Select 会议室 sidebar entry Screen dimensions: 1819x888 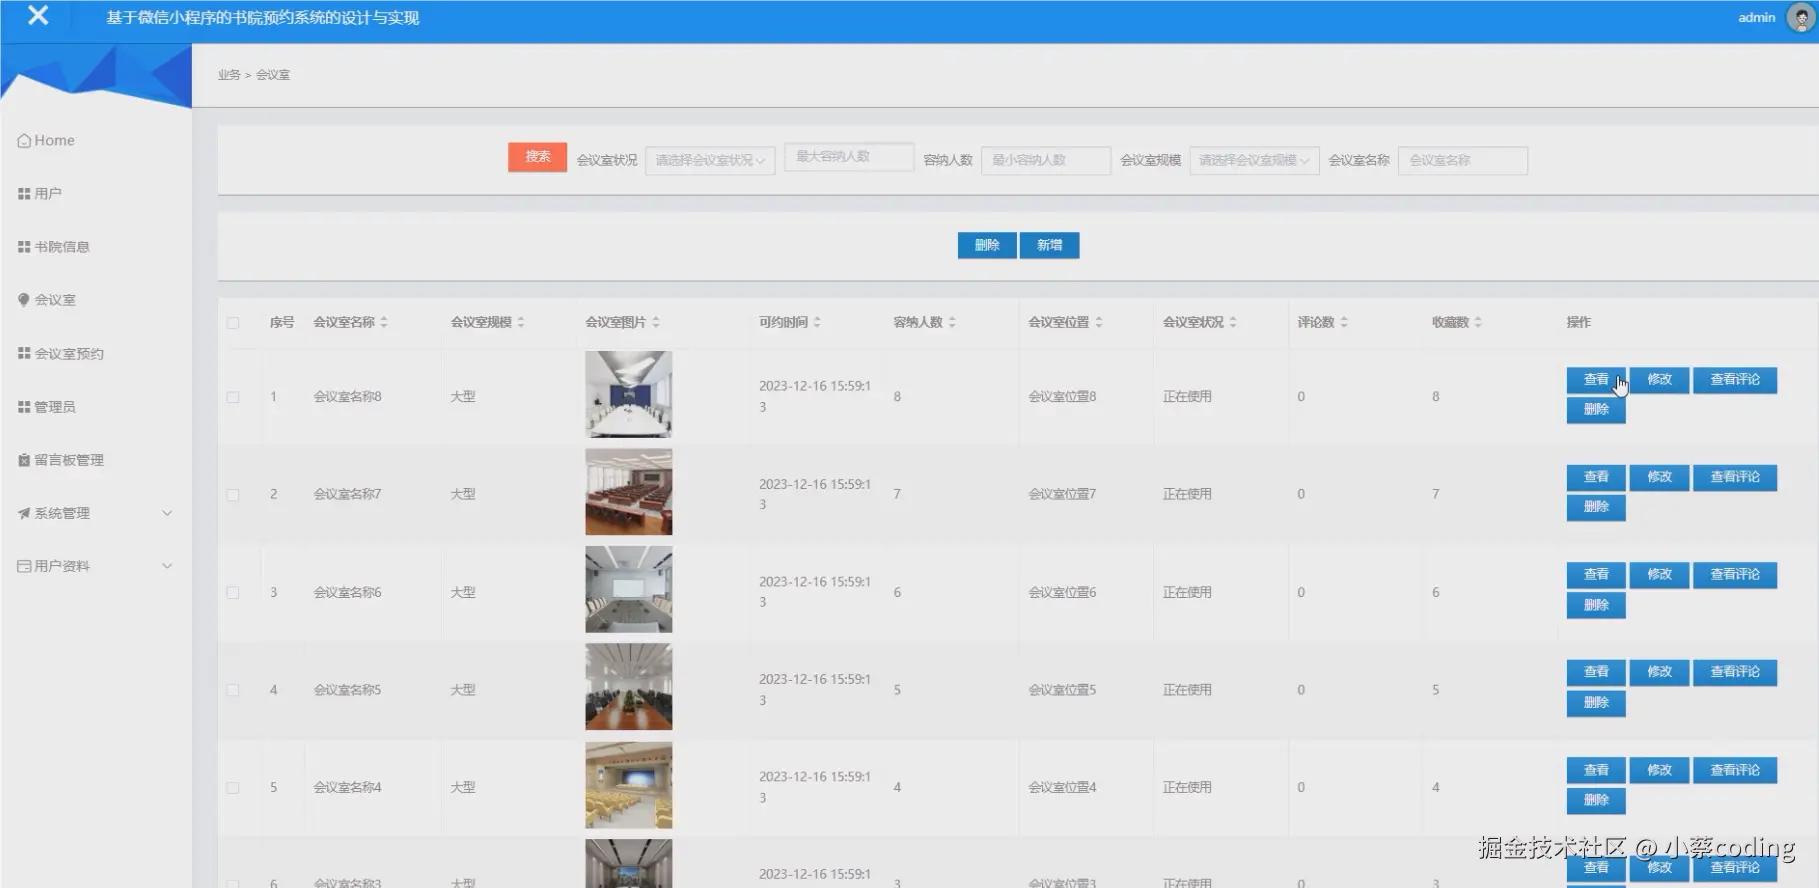[x=47, y=299]
